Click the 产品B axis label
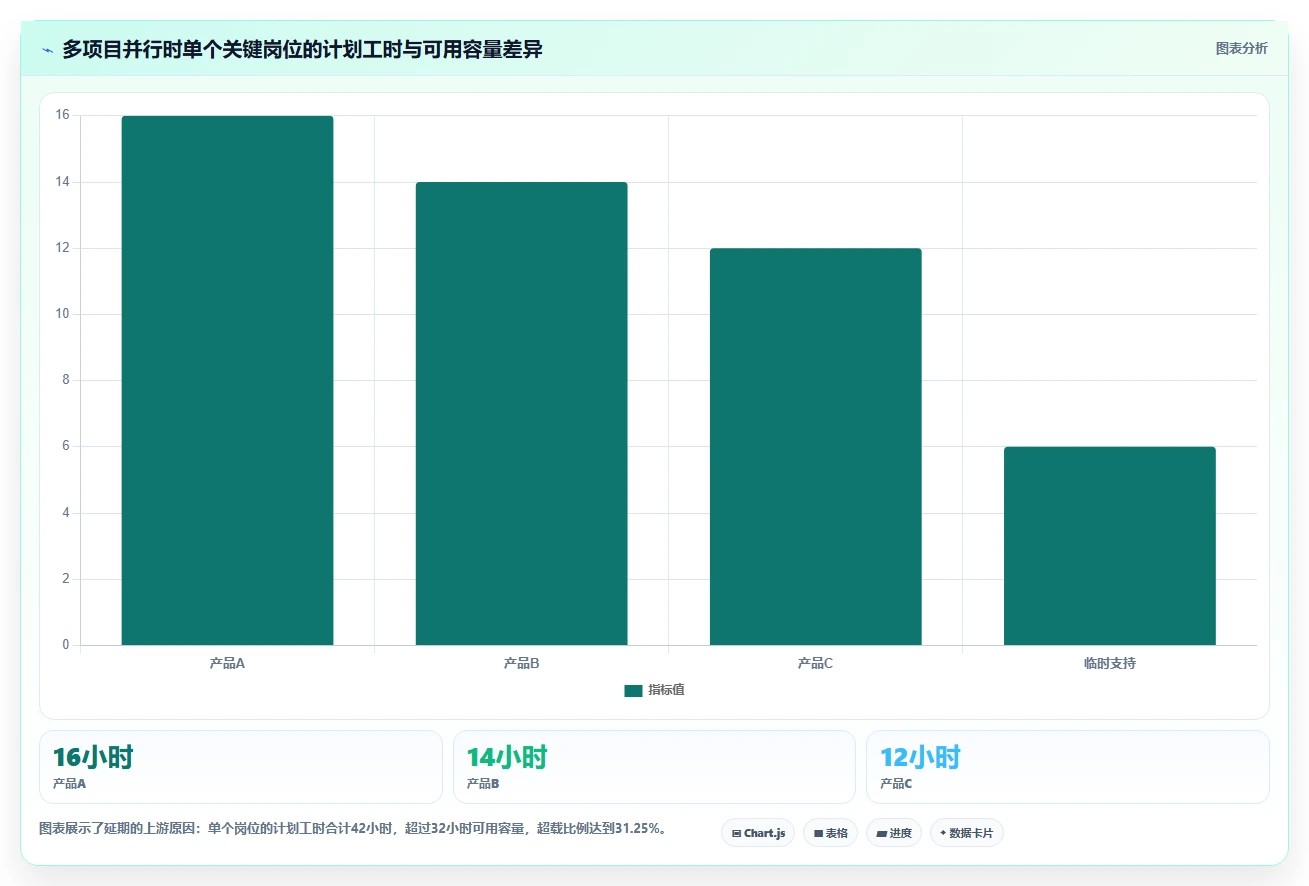 coord(521,663)
